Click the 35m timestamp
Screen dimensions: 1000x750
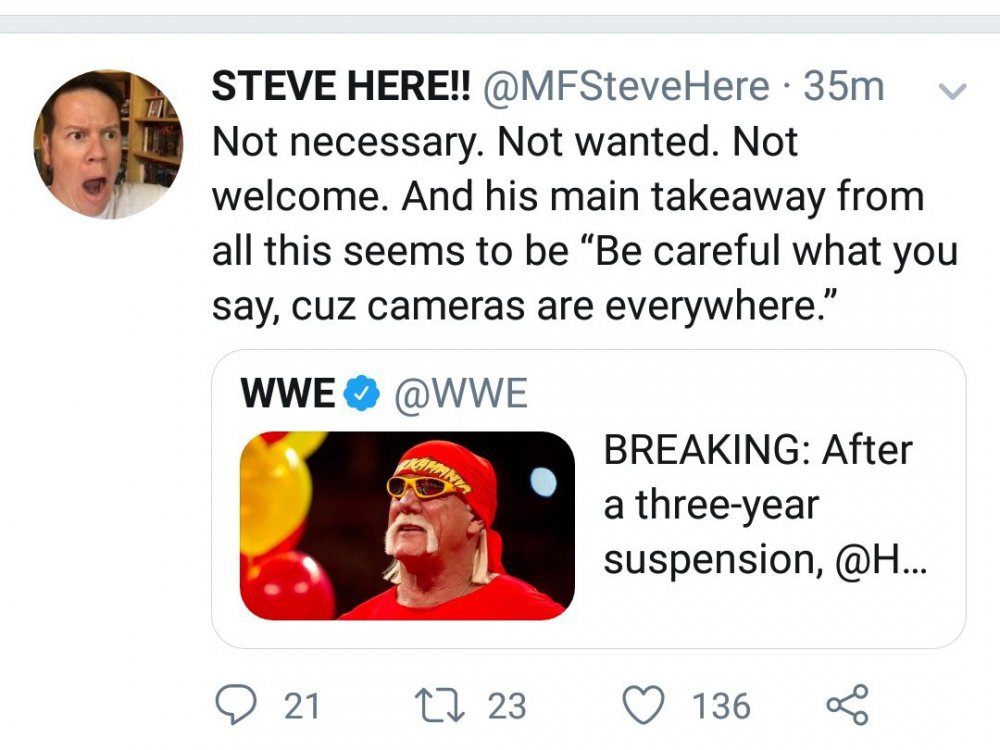pos(844,87)
